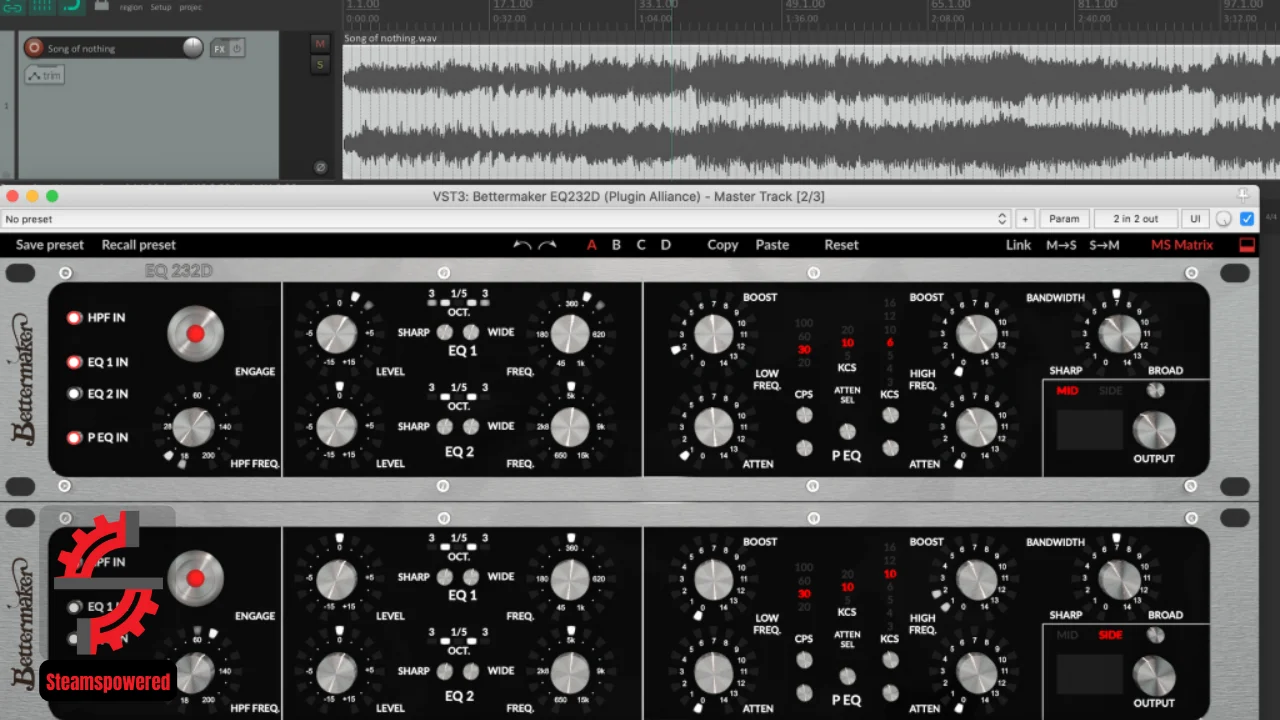The height and width of the screenshot is (720, 1280).
Task: Click Save preset
Action: [x=50, y=245]
